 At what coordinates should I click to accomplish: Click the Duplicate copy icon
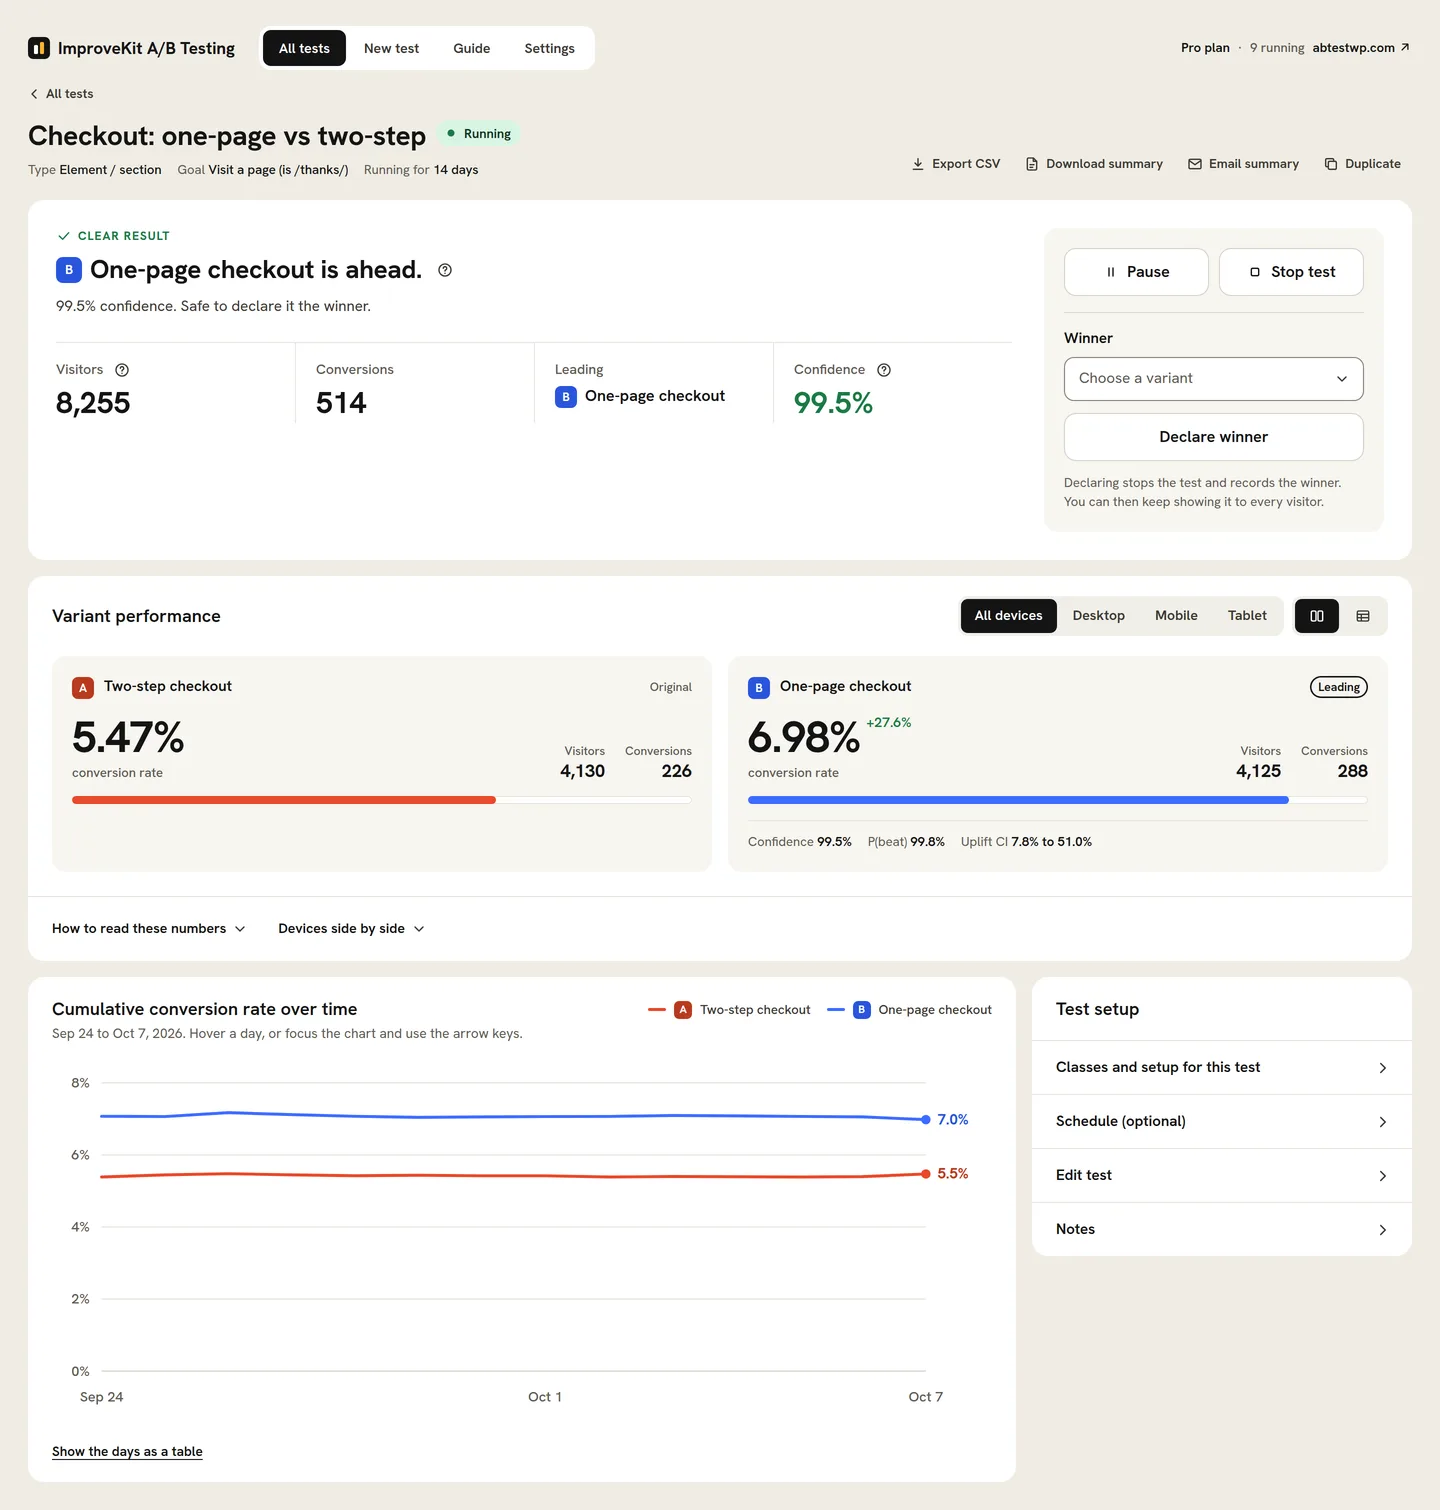pos(1331,164)
